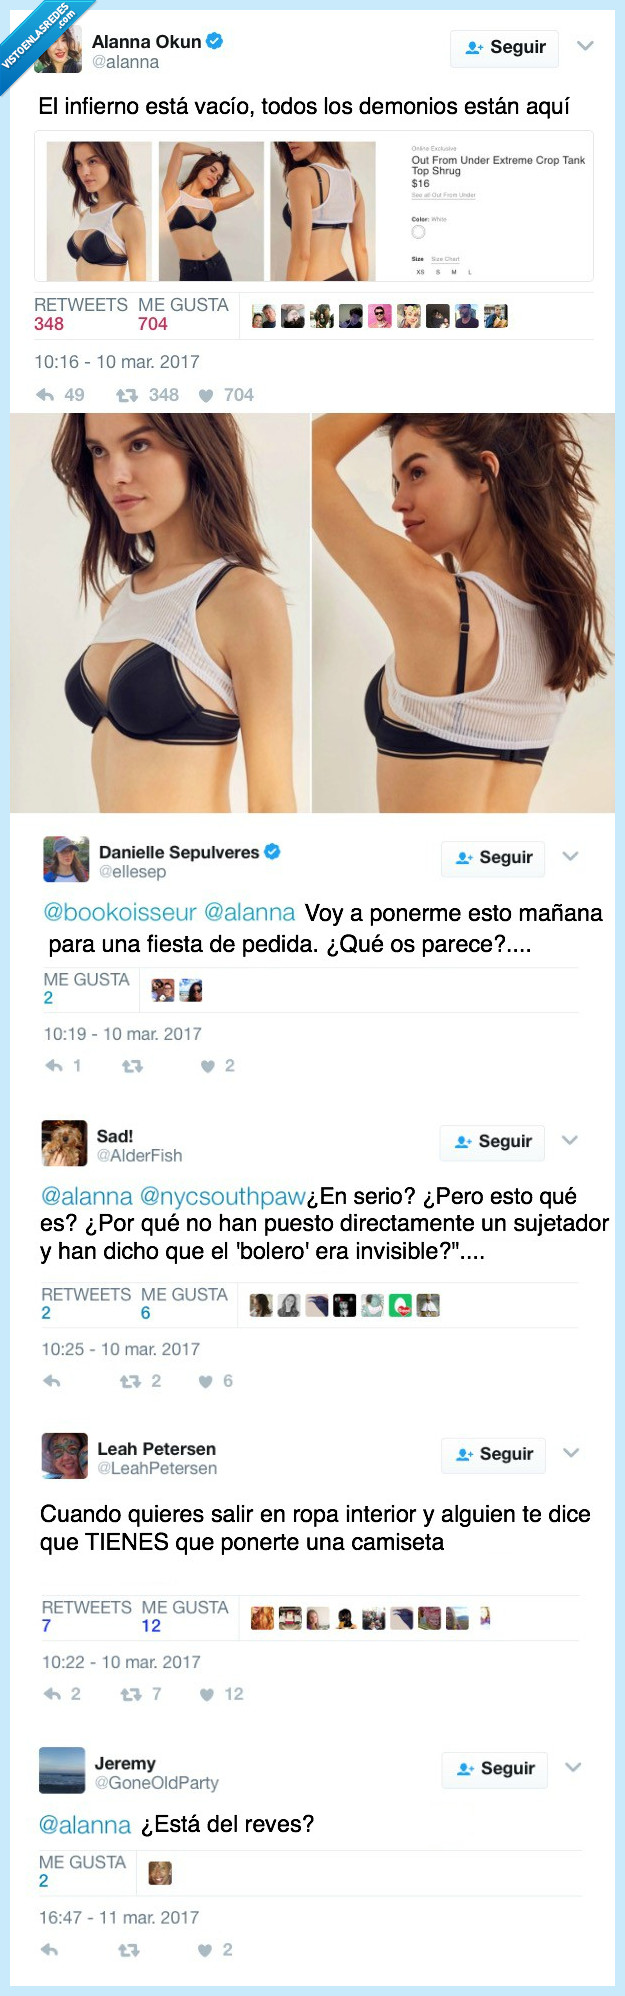Click reply icon on Alanna Okun's tweet
This screenshot has width=625, height=1996.
(x=45, y=395)
